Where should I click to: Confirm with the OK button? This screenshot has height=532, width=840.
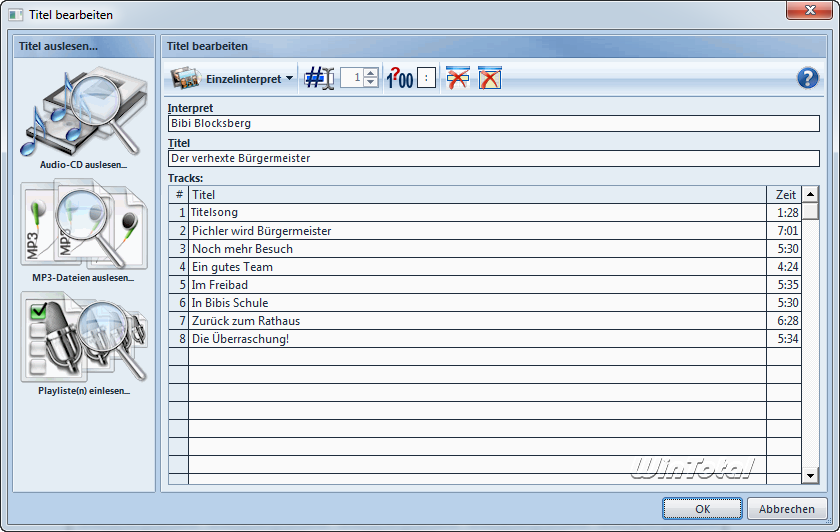(702, 508)
